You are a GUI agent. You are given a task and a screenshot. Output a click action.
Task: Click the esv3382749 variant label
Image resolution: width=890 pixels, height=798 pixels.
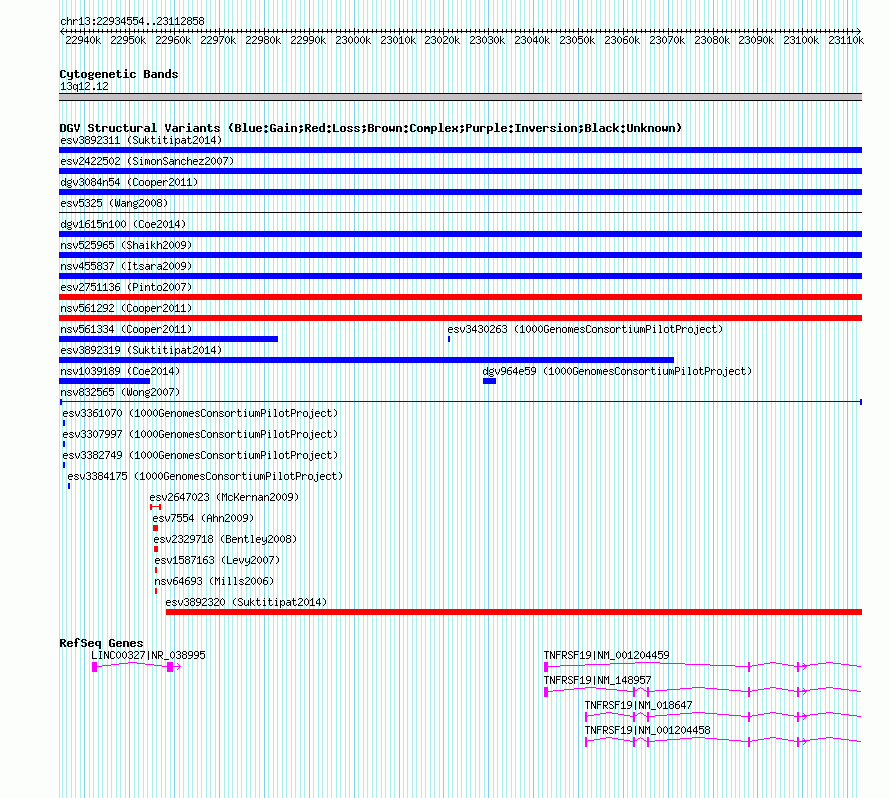pos(200,455)
